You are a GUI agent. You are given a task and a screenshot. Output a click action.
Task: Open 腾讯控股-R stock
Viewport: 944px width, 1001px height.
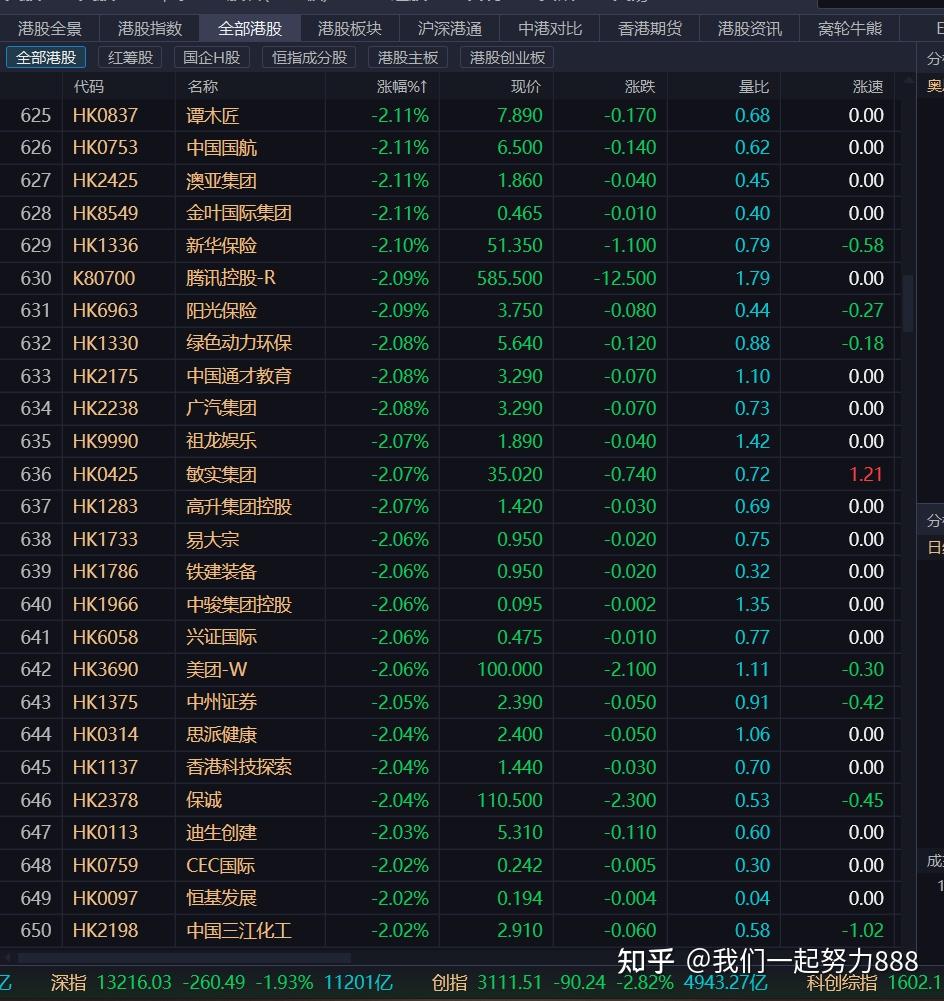click(x=450, y=278)
